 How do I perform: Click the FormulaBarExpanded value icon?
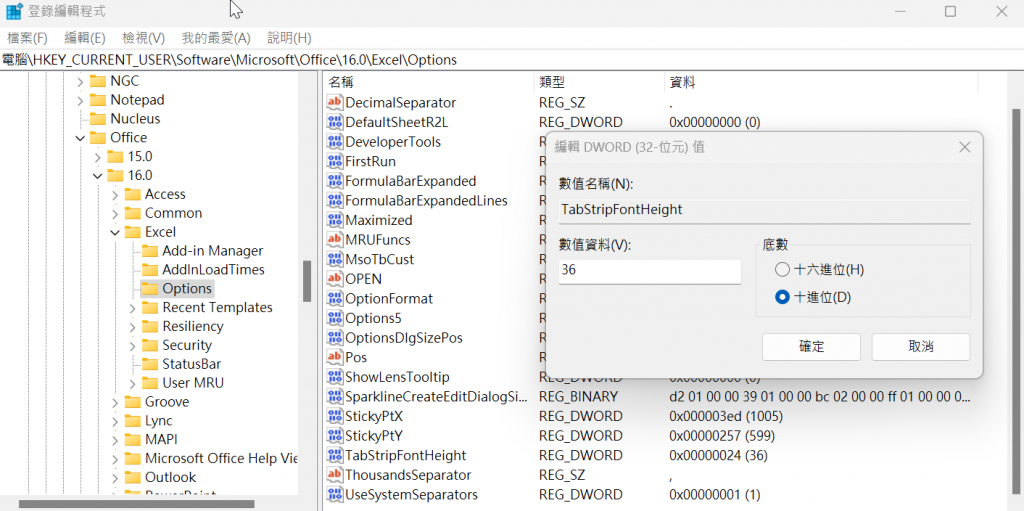point(334,181)
